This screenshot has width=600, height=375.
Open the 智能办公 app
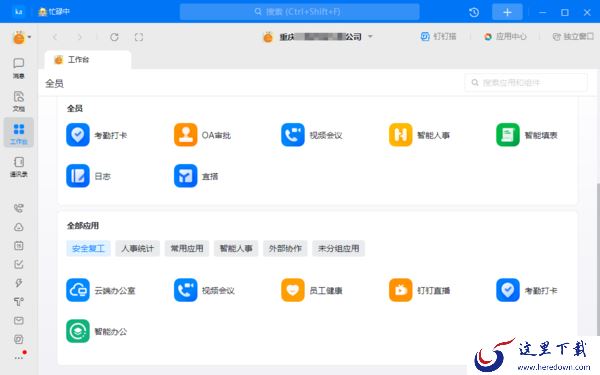[x=96, y=331]
